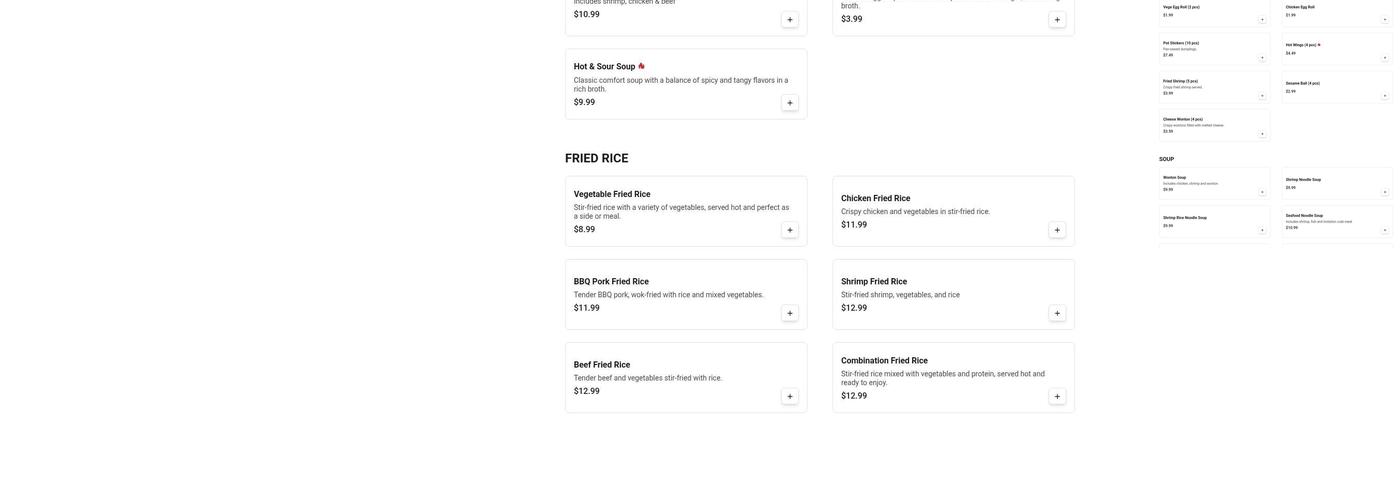This screenshot has width=1400, height=500.
Task: Add Hot Wings (4 pcs) via plus
Action: pos(1385,57)
